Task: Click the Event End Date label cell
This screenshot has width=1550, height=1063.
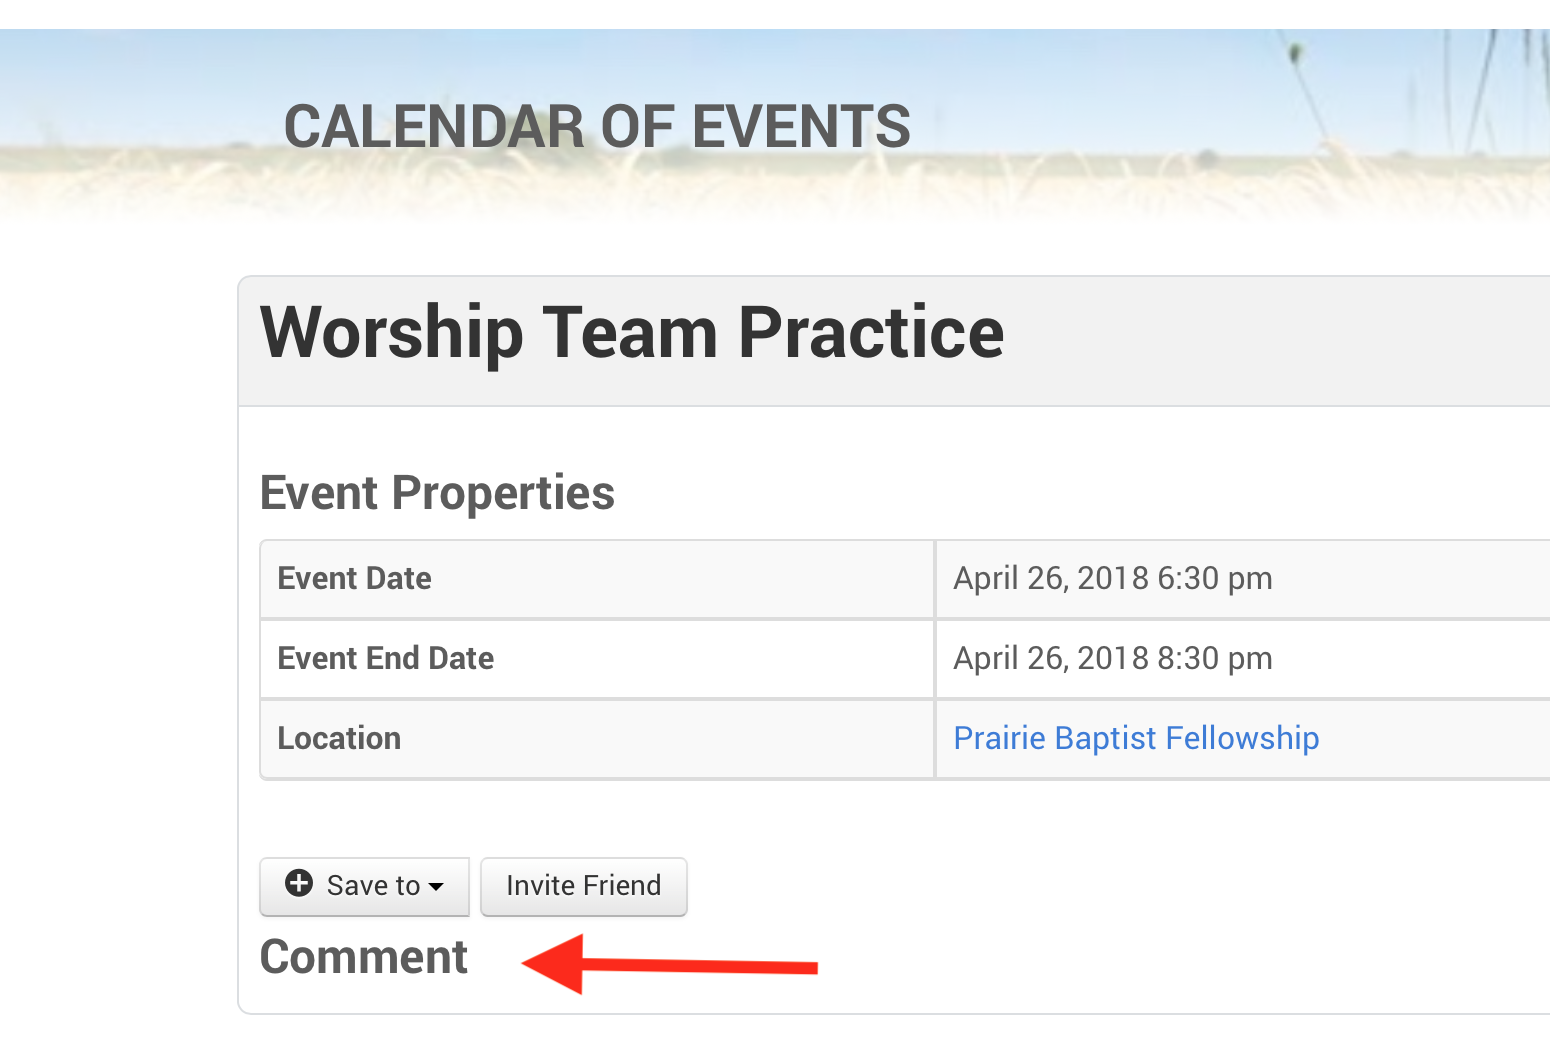Action: pyautogui.click(x=596, y=659)
